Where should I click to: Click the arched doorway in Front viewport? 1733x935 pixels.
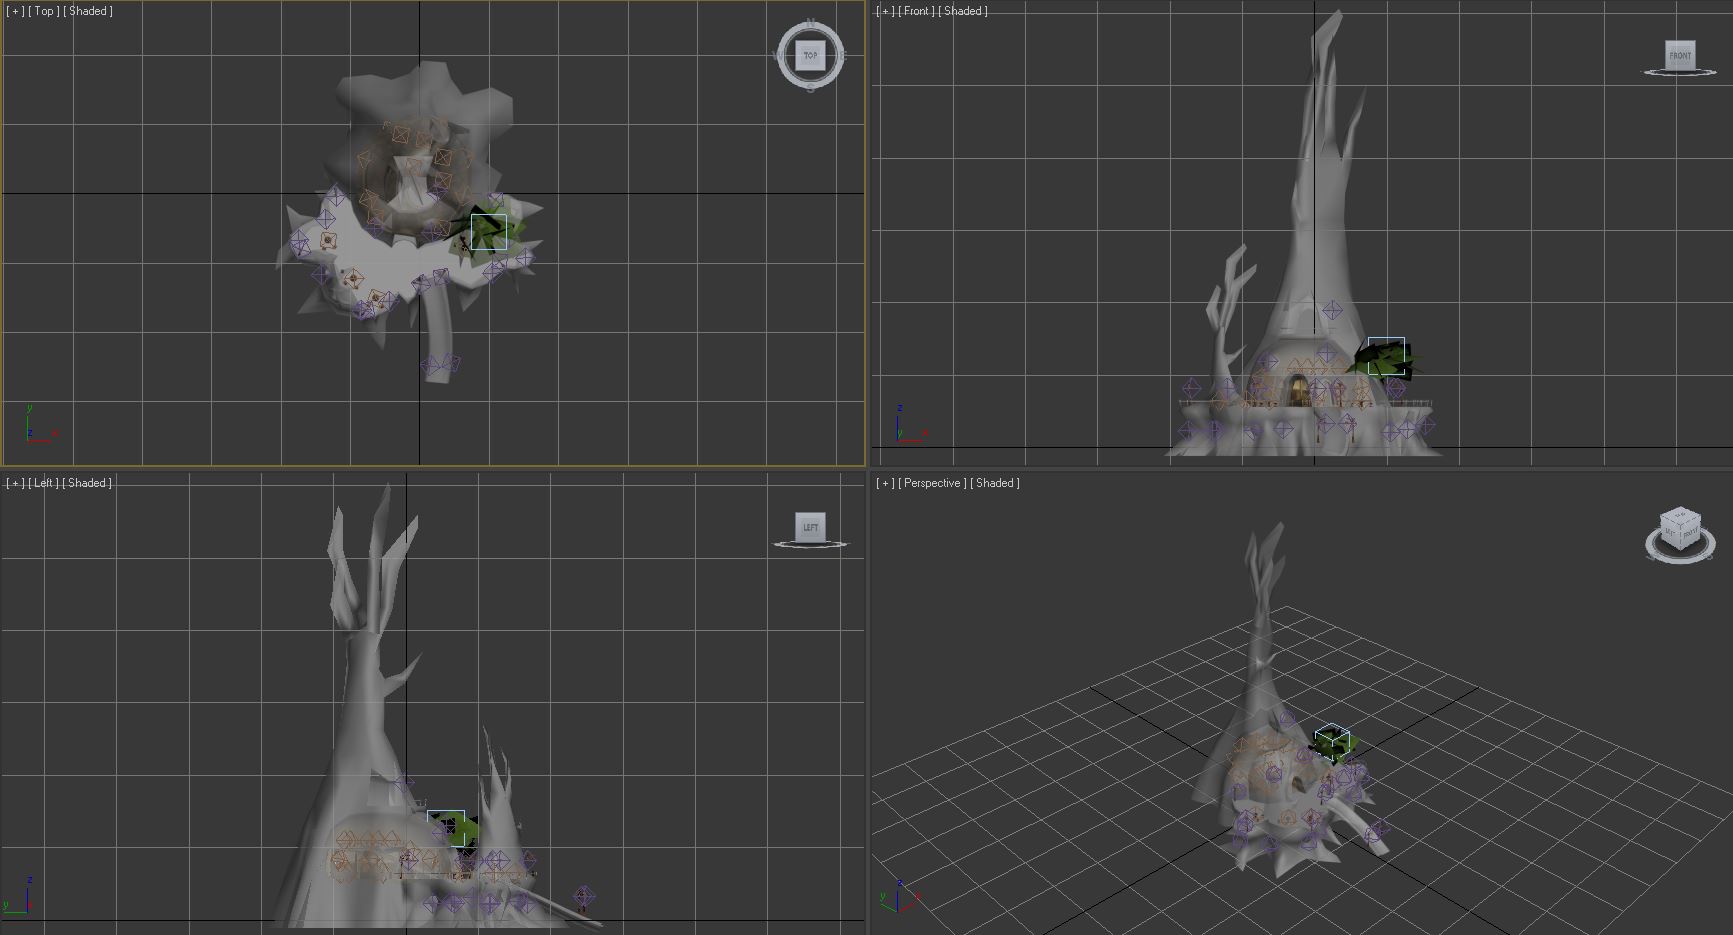[1298, 391]
